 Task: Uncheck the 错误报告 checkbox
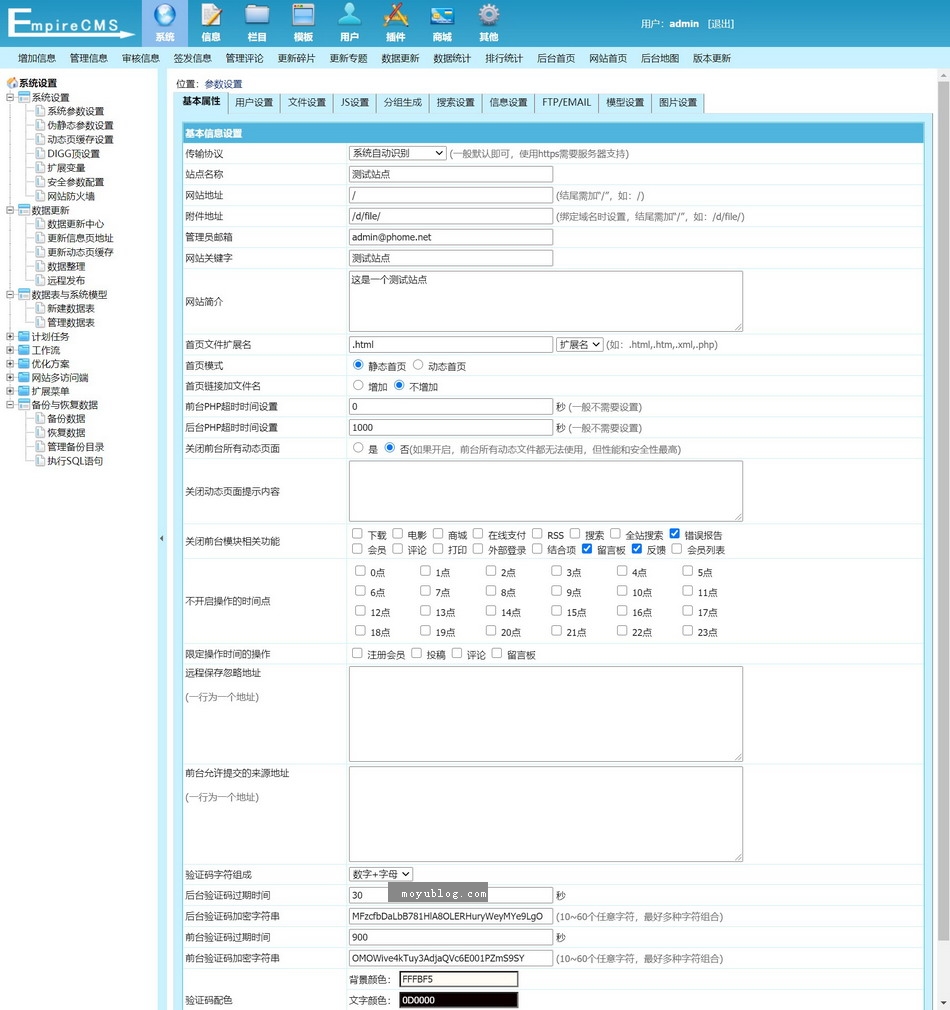click(674, 534)
